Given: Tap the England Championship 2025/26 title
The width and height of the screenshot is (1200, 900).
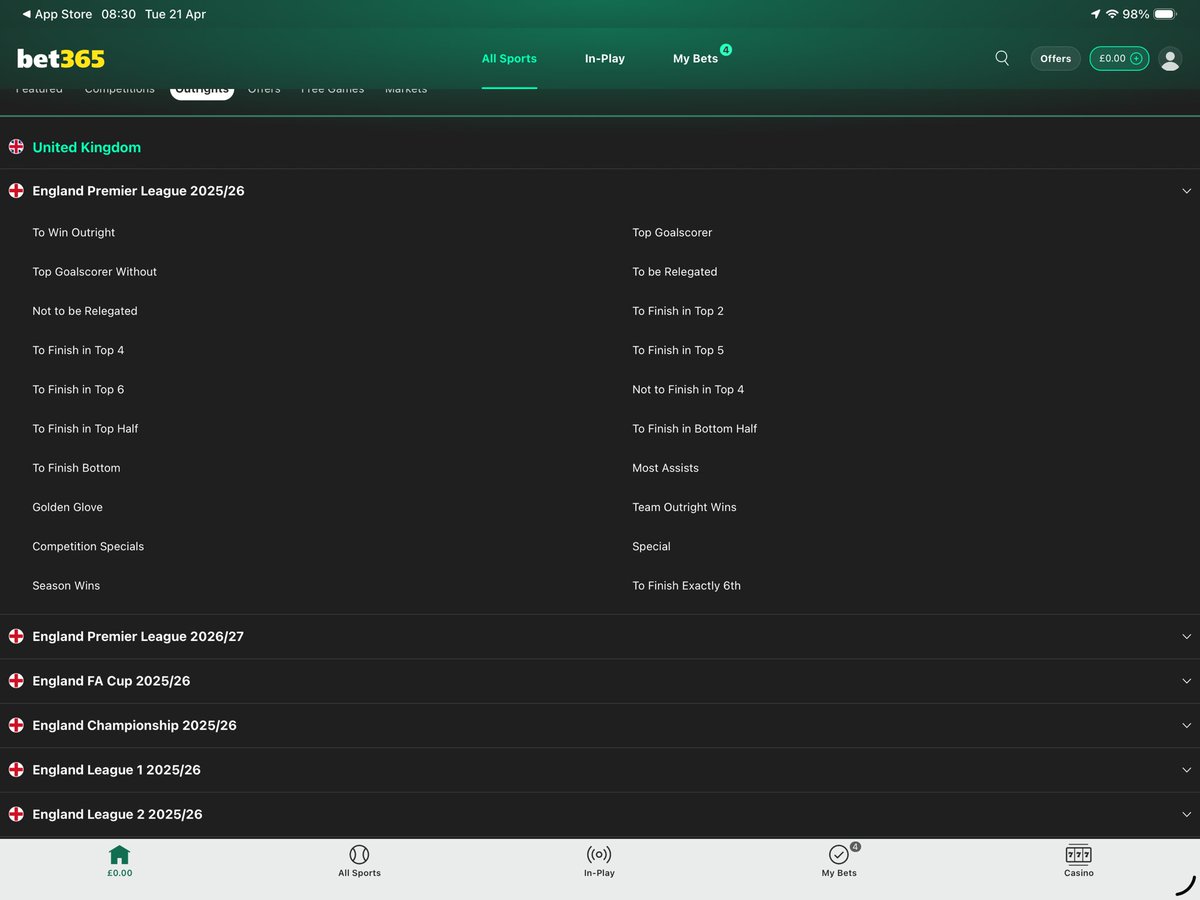Looking at the screenshot, I should (134, 725).
